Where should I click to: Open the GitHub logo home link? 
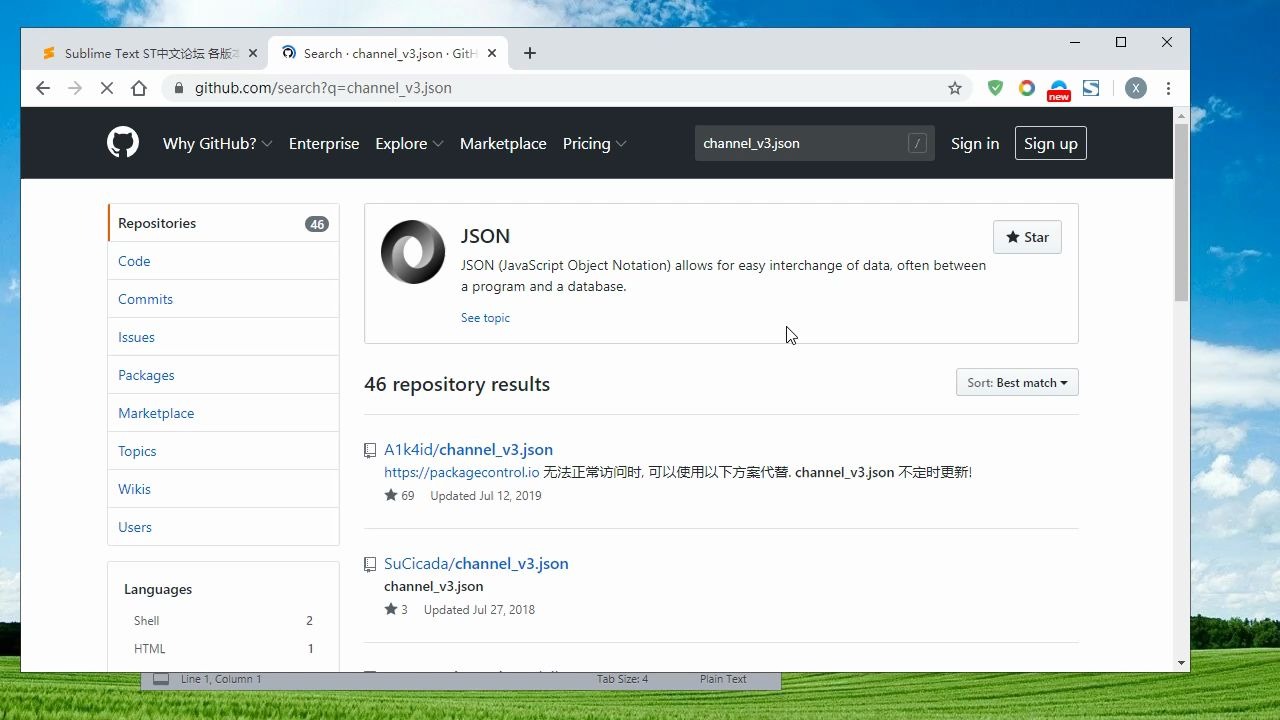(x=123, y=143)
